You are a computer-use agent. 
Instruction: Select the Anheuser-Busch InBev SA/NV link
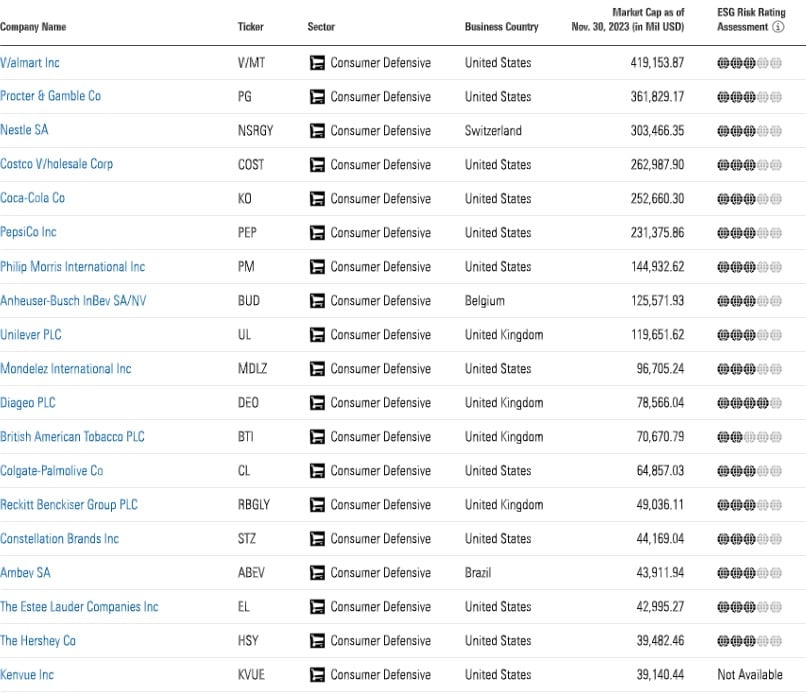point(73,301)
